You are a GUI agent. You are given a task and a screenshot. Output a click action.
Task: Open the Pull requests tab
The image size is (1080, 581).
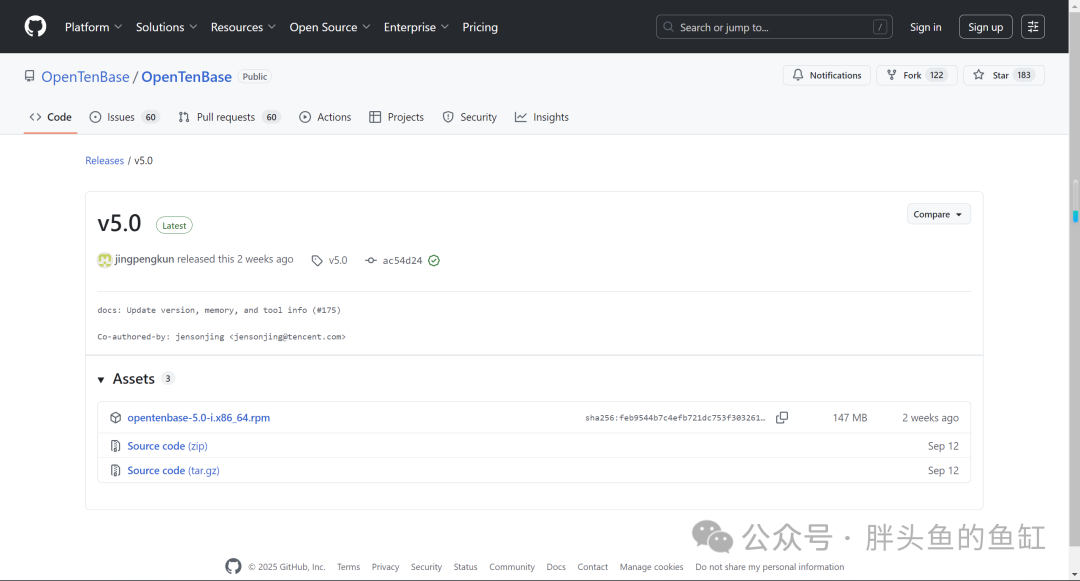tap(228, 117)
